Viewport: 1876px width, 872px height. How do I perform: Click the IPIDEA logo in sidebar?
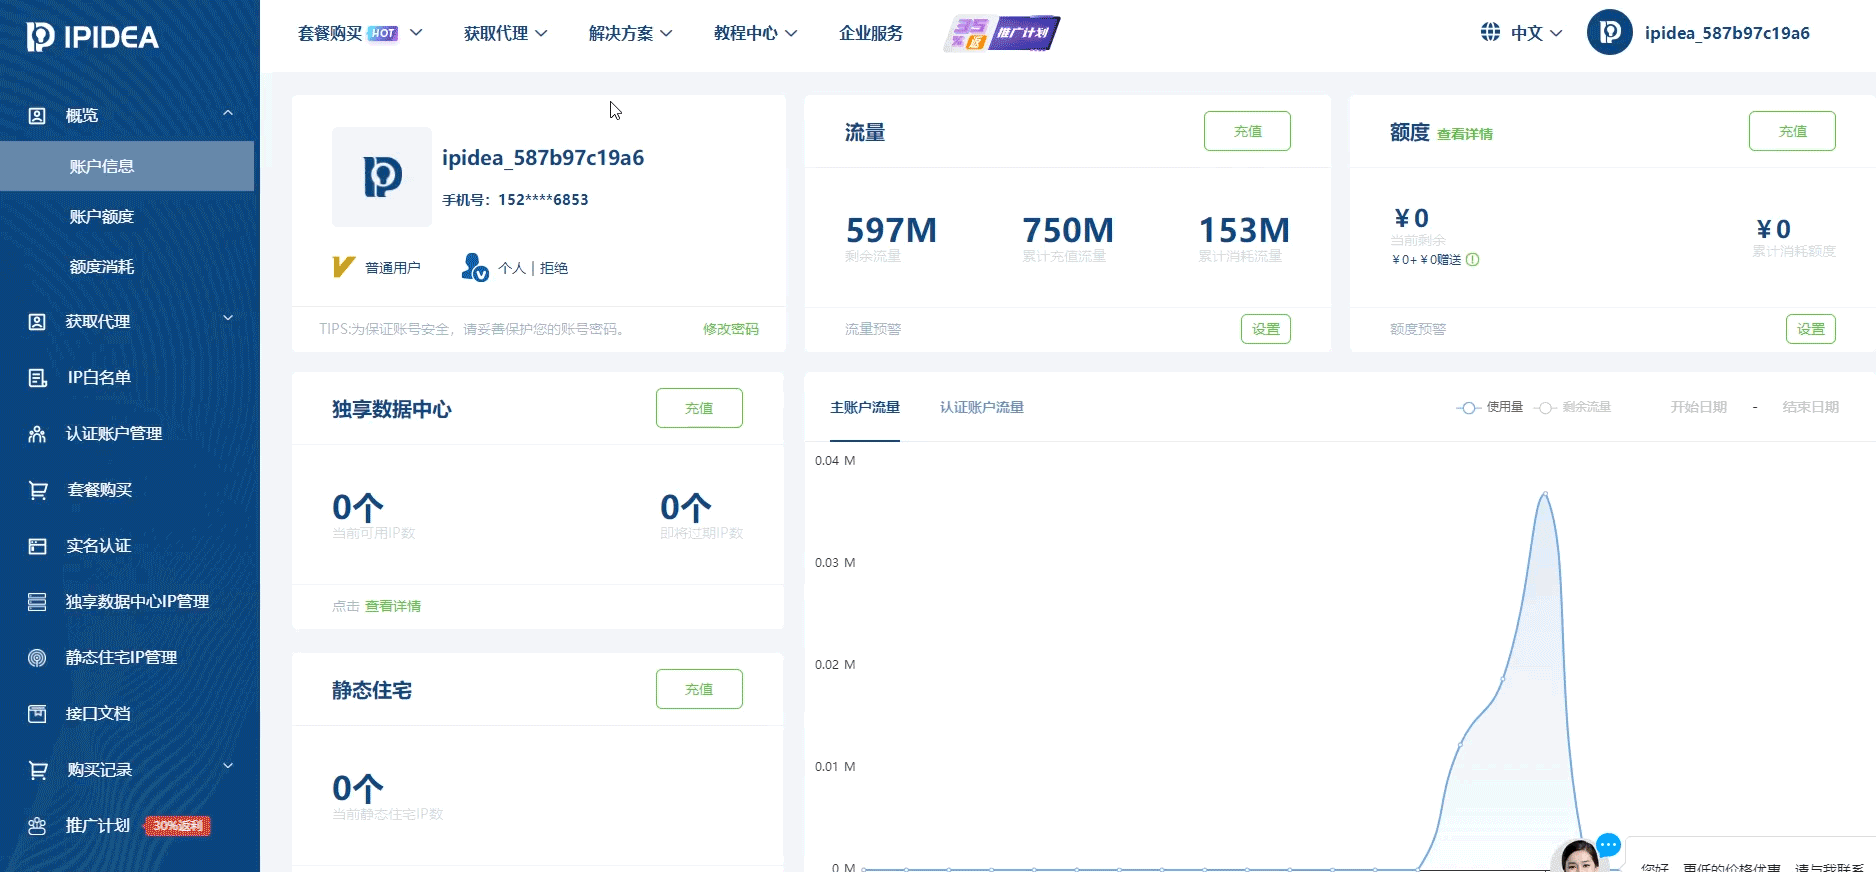click(92, 37)
